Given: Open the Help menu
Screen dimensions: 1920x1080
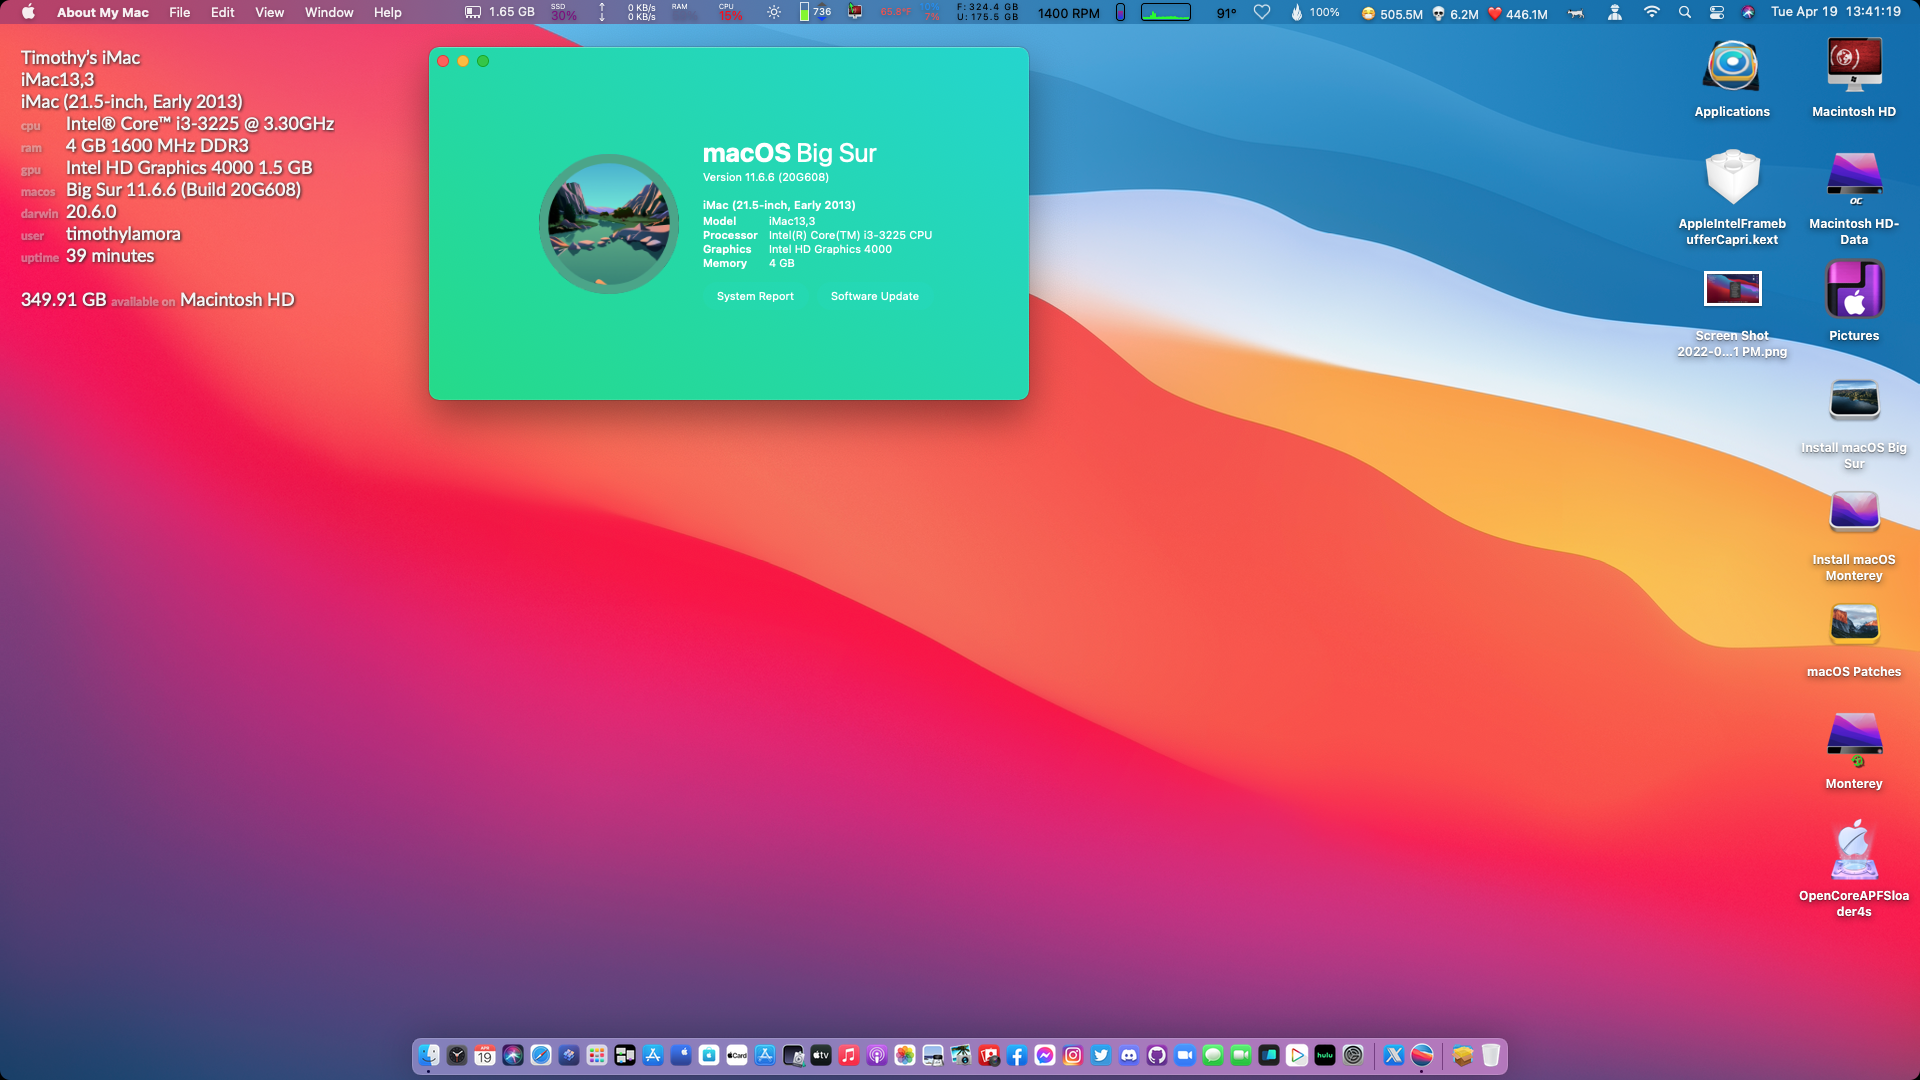Looking at the screenshot, I should [x=387, y=12].
